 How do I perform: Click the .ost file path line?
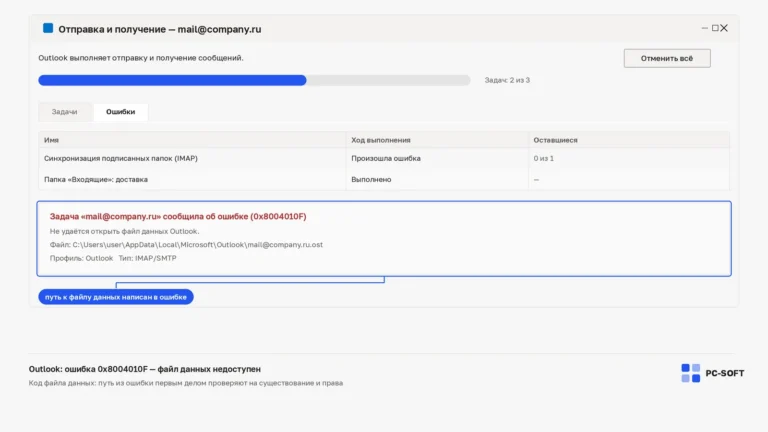pyautogui.click(x=186, y=244)
